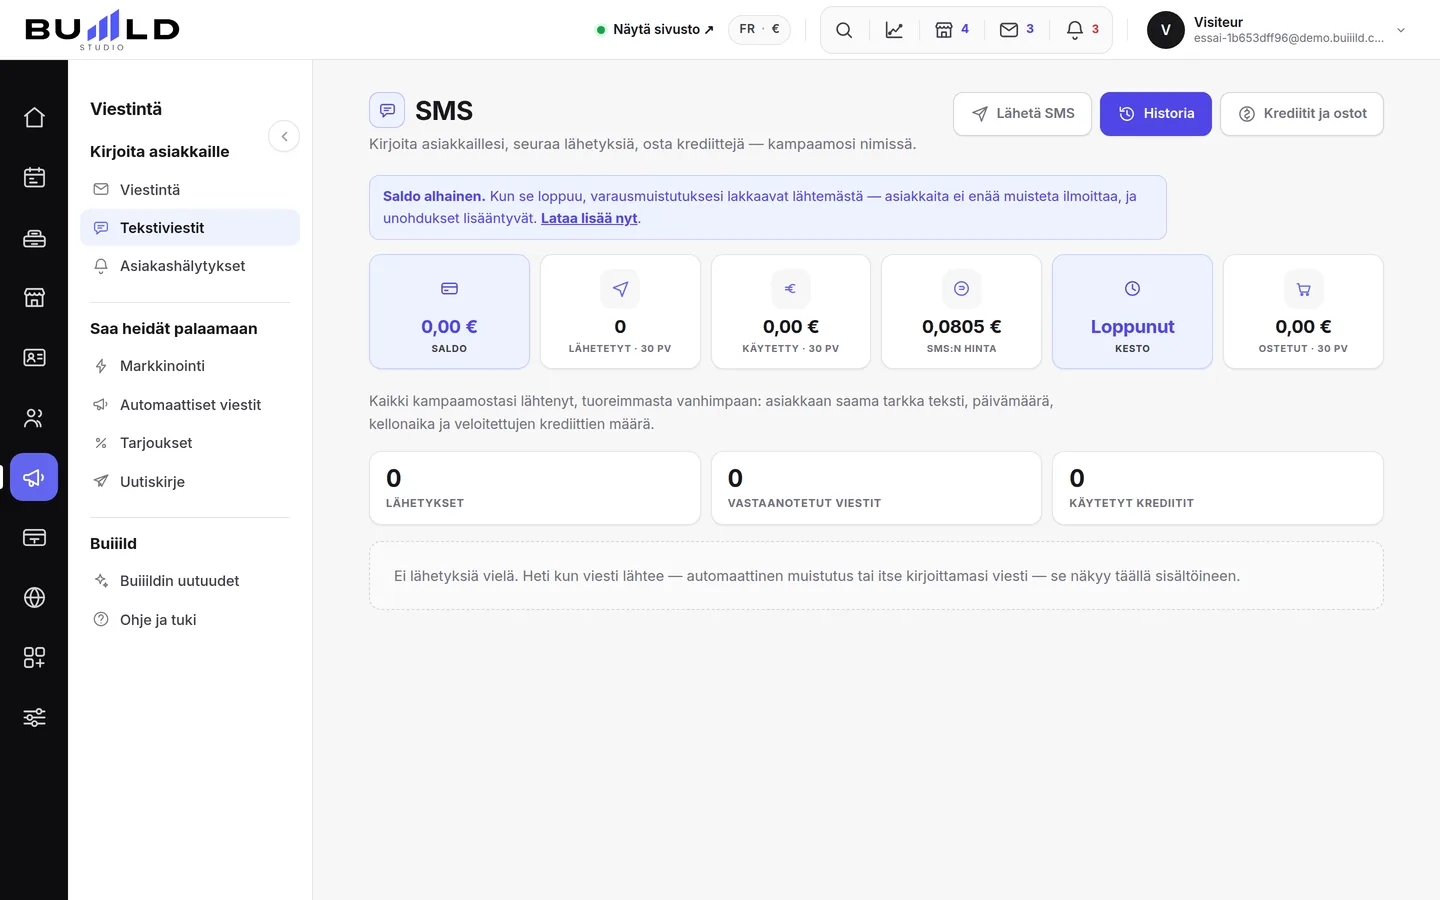The height and width of the screenshot is (900, 1440).
Task: Open Markkinointi menu item
Action: pyautogui.click(x=190, y=366)
